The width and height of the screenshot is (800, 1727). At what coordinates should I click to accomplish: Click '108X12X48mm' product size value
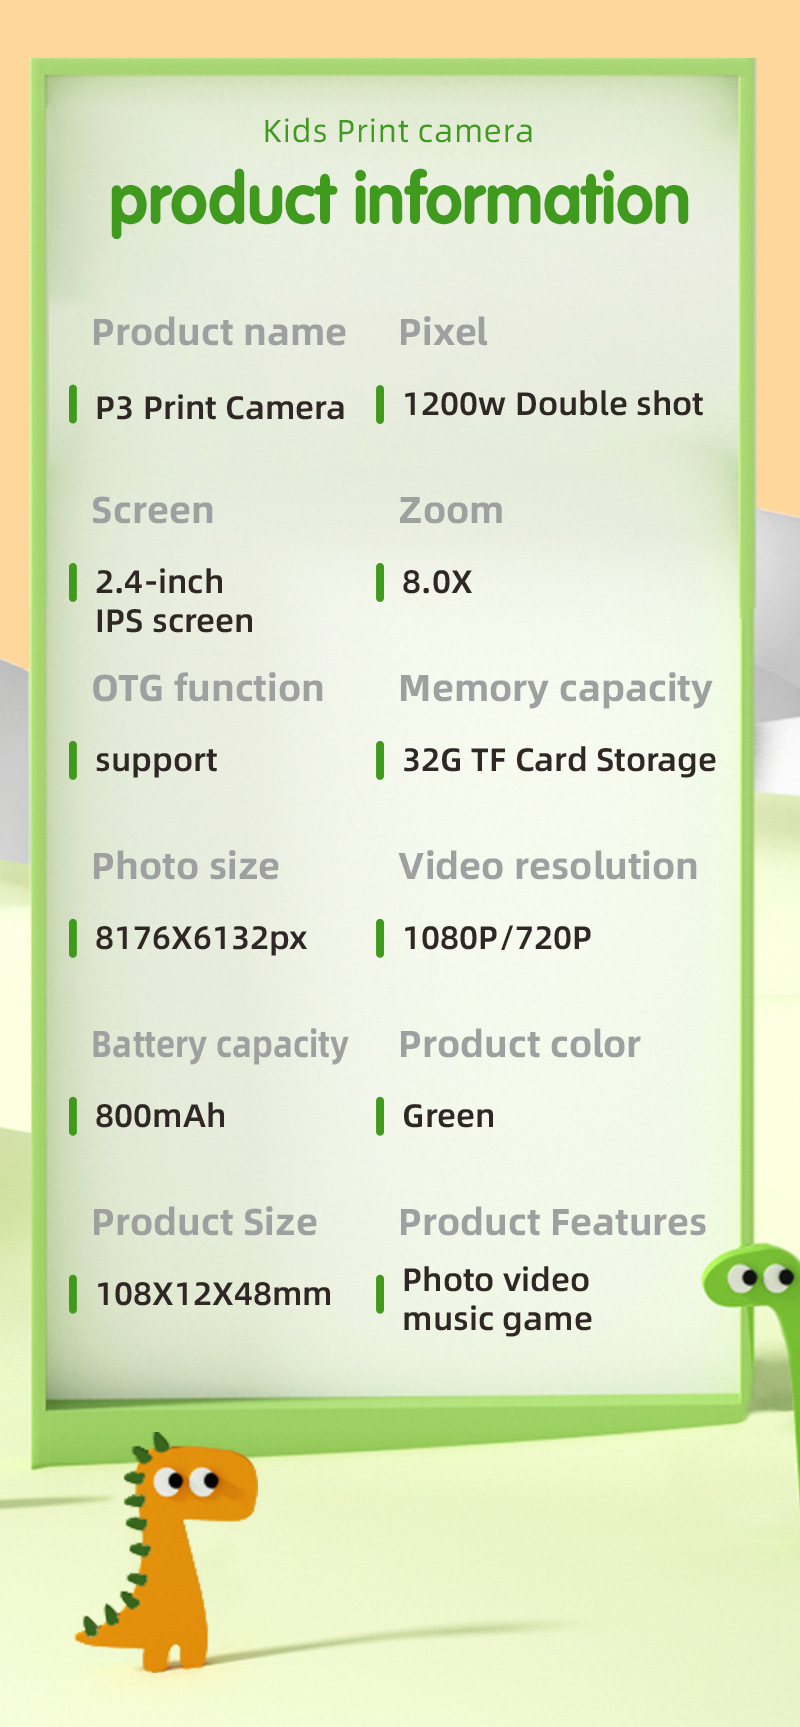[x=213, y=1294]
